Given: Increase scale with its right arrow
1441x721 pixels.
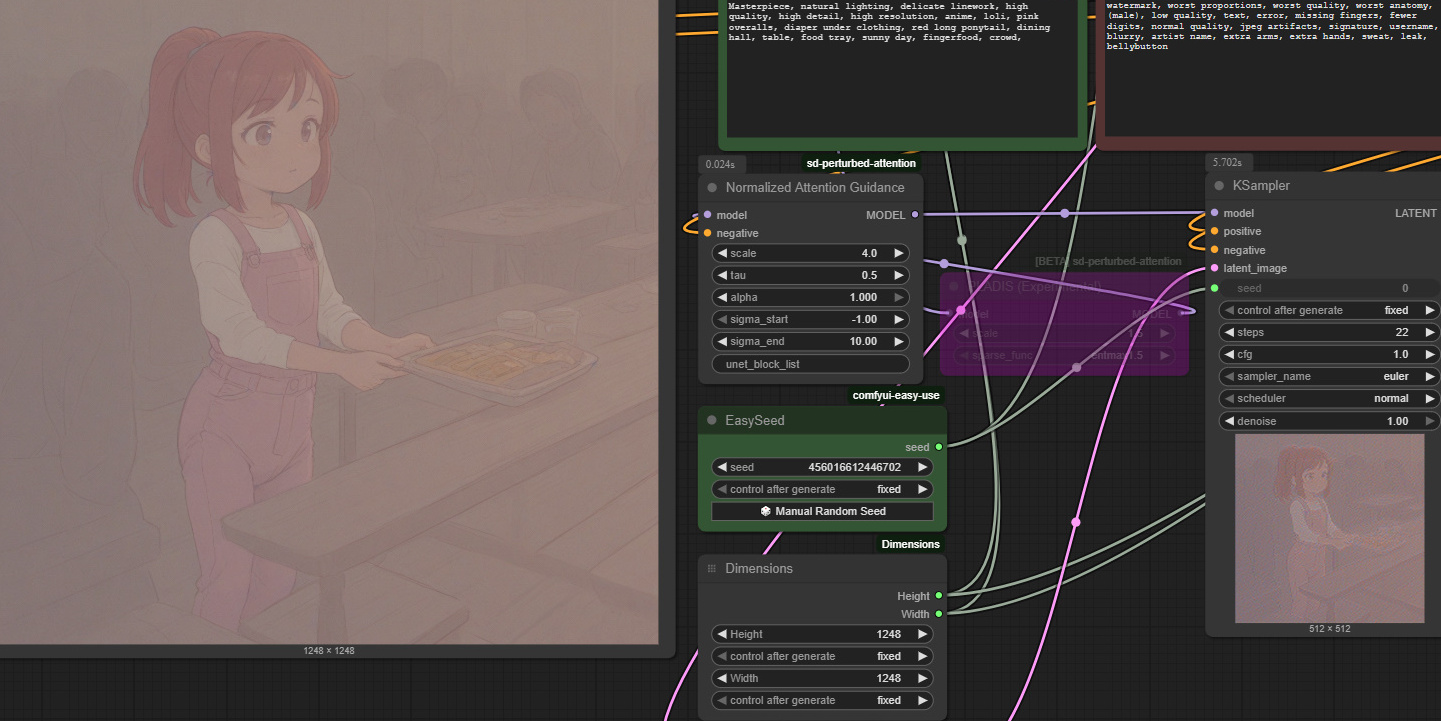Looking at the screenshot, I should click(x=898, y=253).
